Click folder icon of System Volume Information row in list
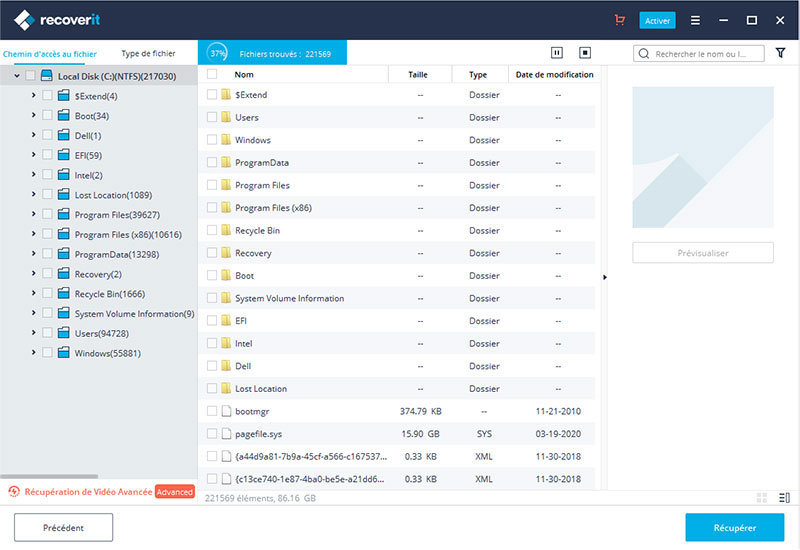 click(226, 298)
